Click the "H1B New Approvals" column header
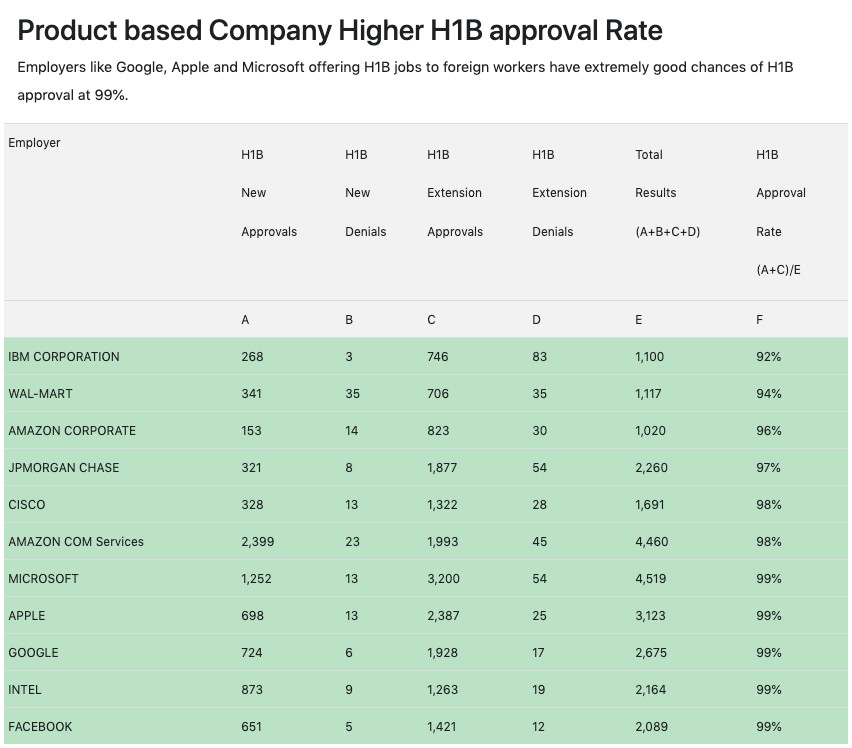This screenshot has width=852, height=748. [x=269, y=193]
